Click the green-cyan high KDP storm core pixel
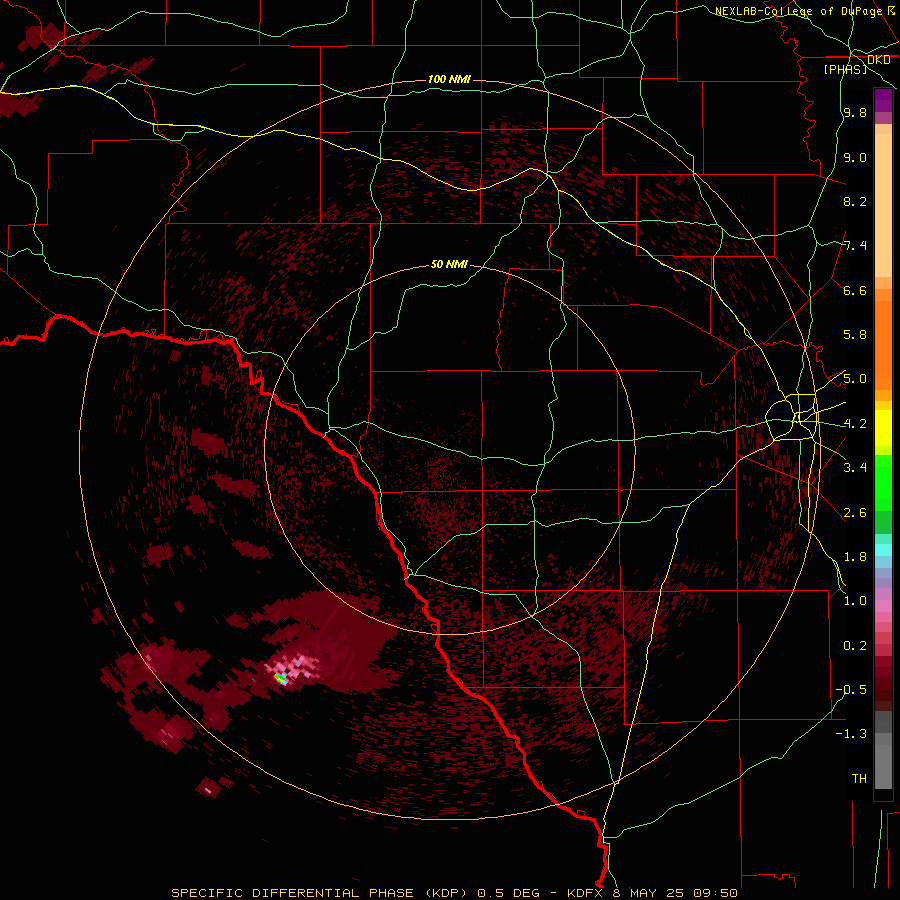Image resolution: width=900 pixels, height=900 pixels. coord(281,680)
